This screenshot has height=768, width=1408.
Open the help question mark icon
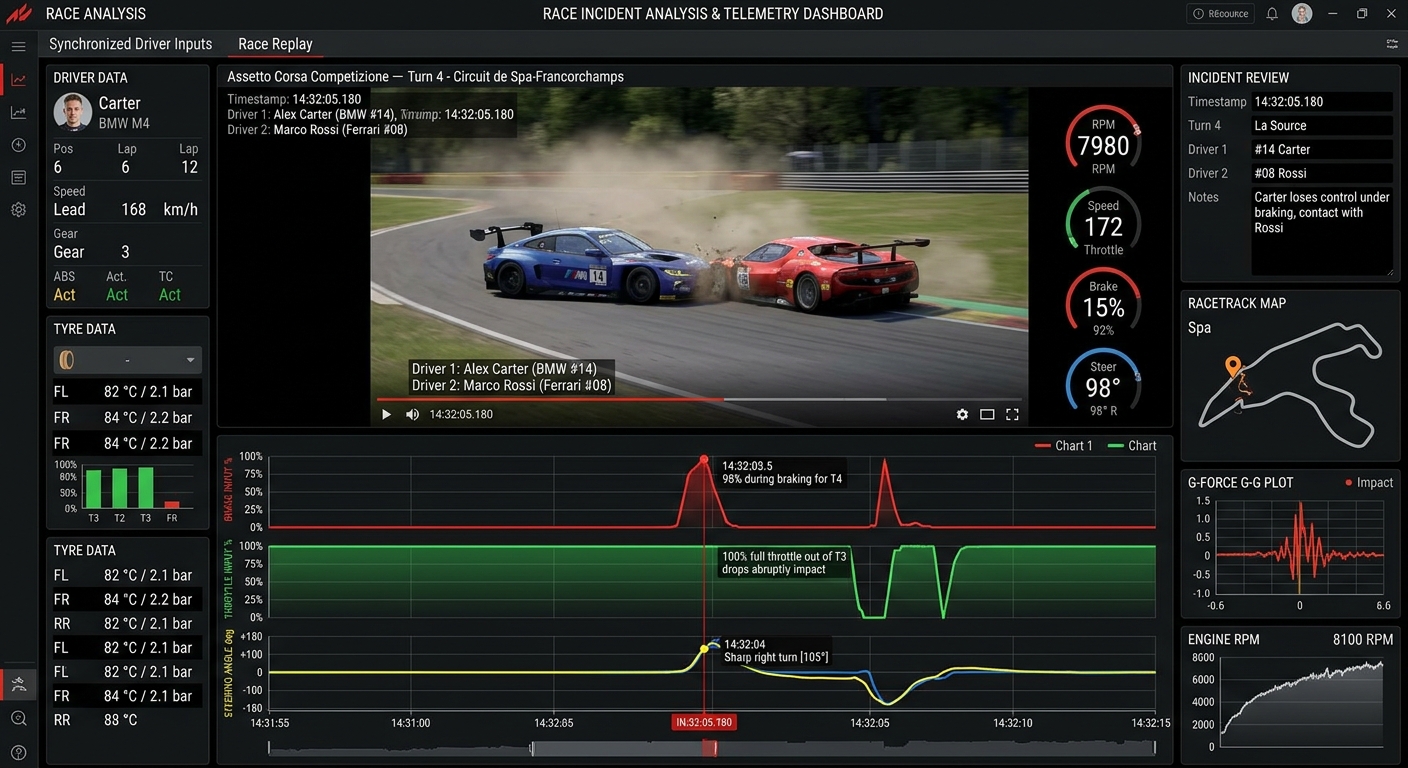[x=18, y=752]
